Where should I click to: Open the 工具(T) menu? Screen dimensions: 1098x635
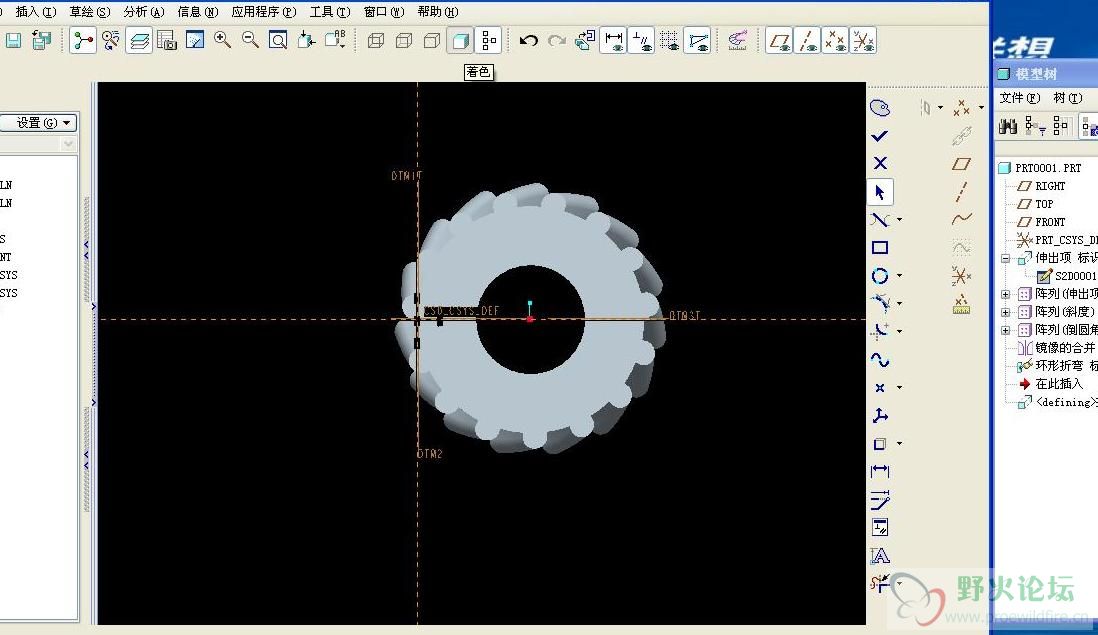pyautogui.click(x=330, y=12)
